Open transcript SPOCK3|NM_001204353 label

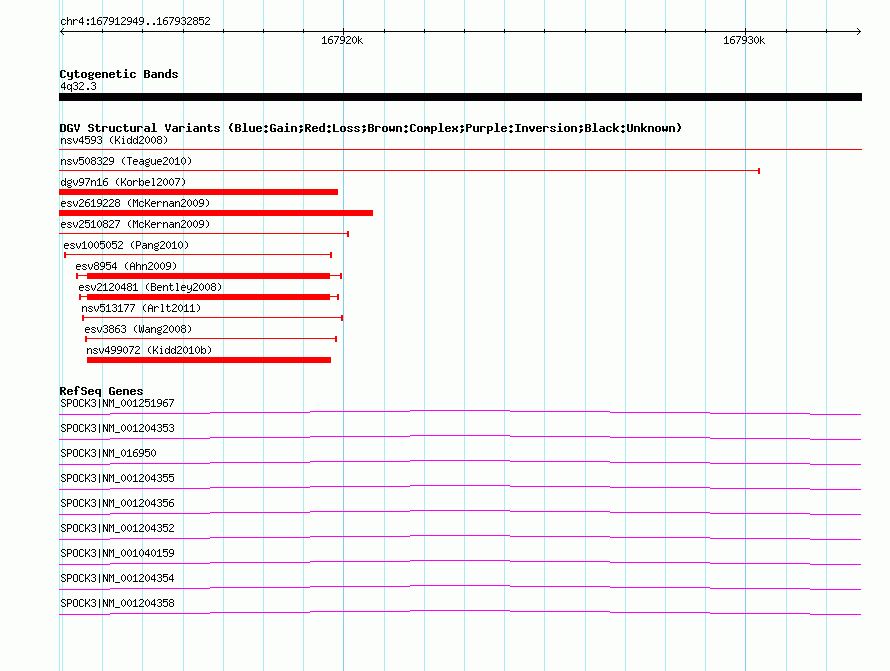coord(117,428)
